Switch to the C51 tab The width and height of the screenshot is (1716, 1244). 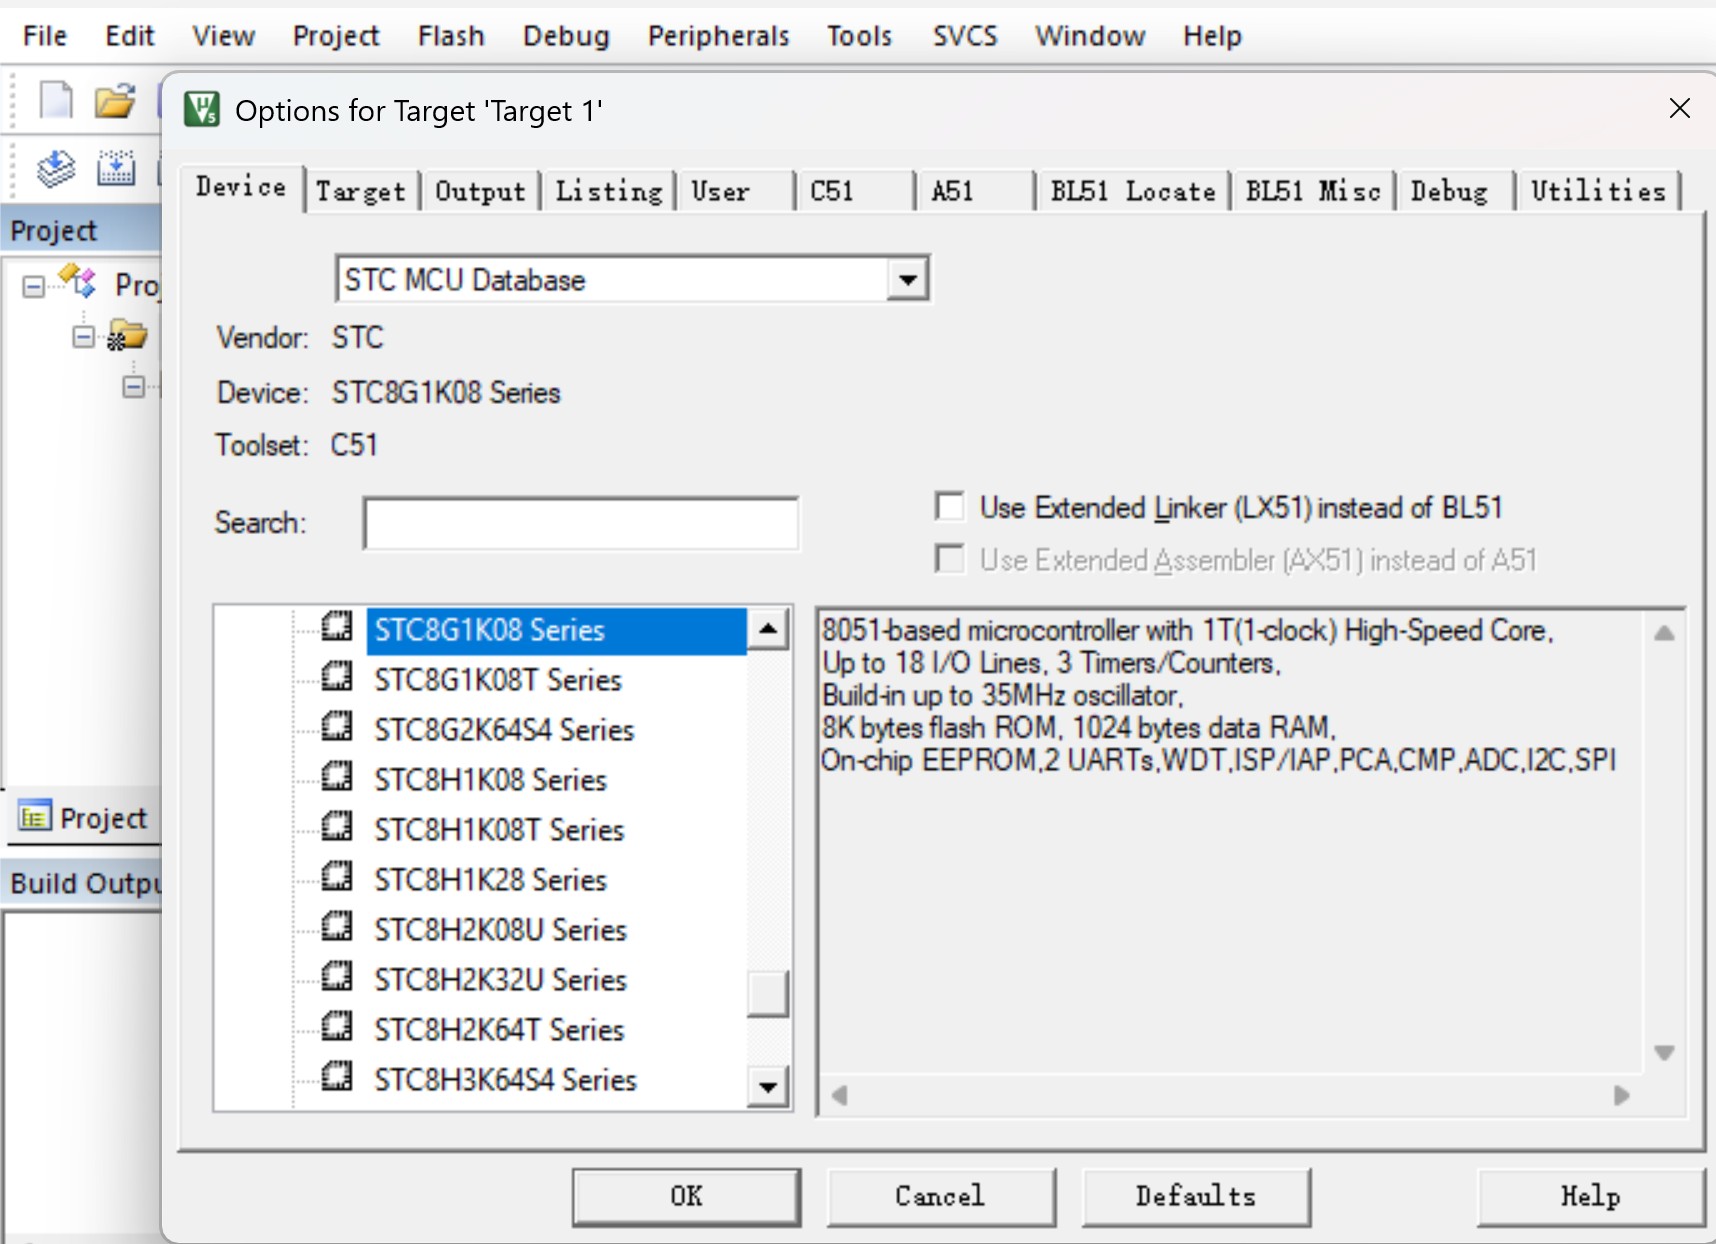tap(856, 191)
